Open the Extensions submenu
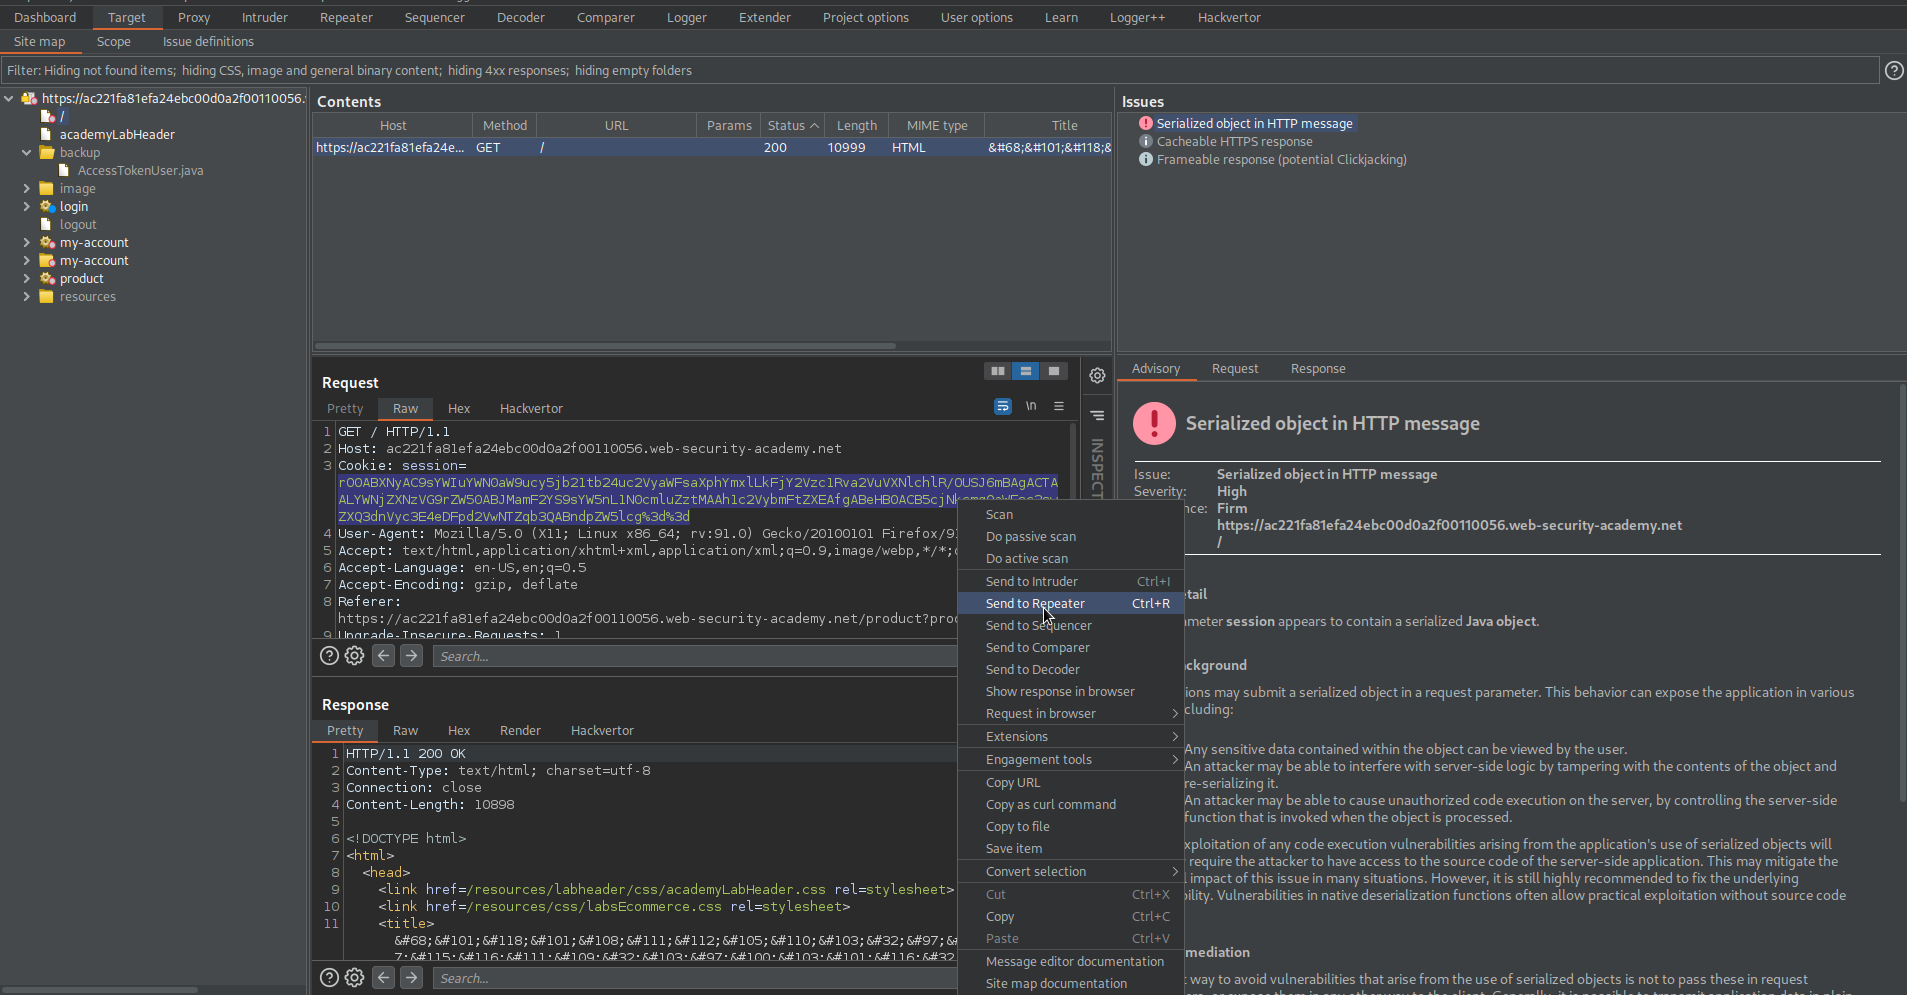This screenshot has width=1907, height=995. click(x=1070, y=736)
